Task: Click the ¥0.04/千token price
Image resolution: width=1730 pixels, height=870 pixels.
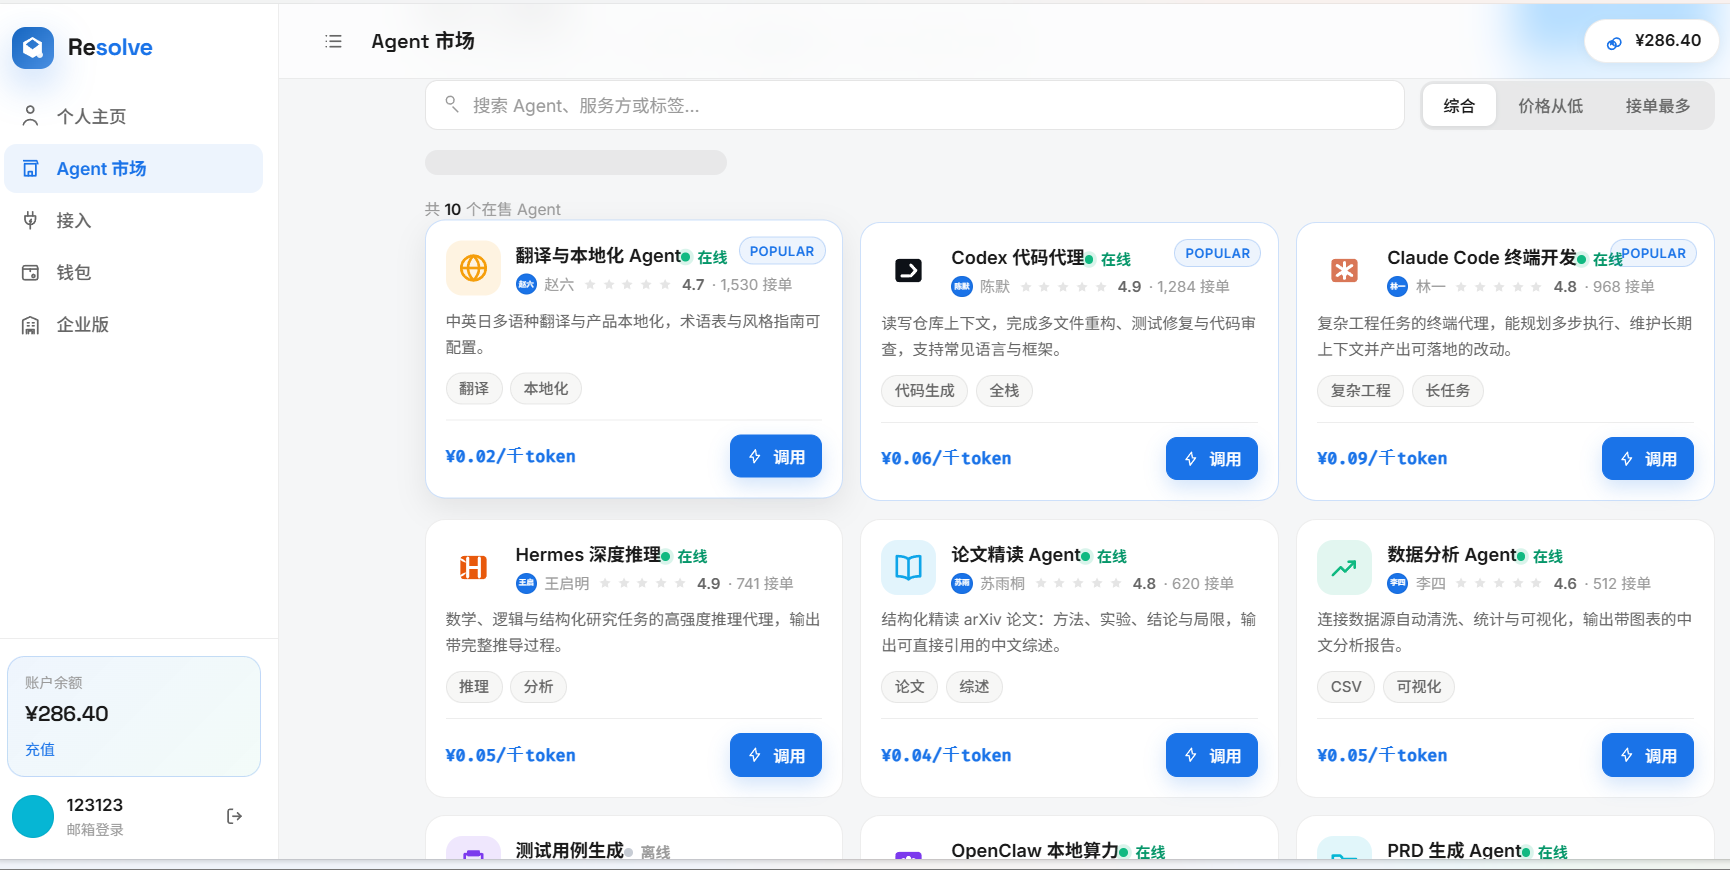Action: click(946, 755)
